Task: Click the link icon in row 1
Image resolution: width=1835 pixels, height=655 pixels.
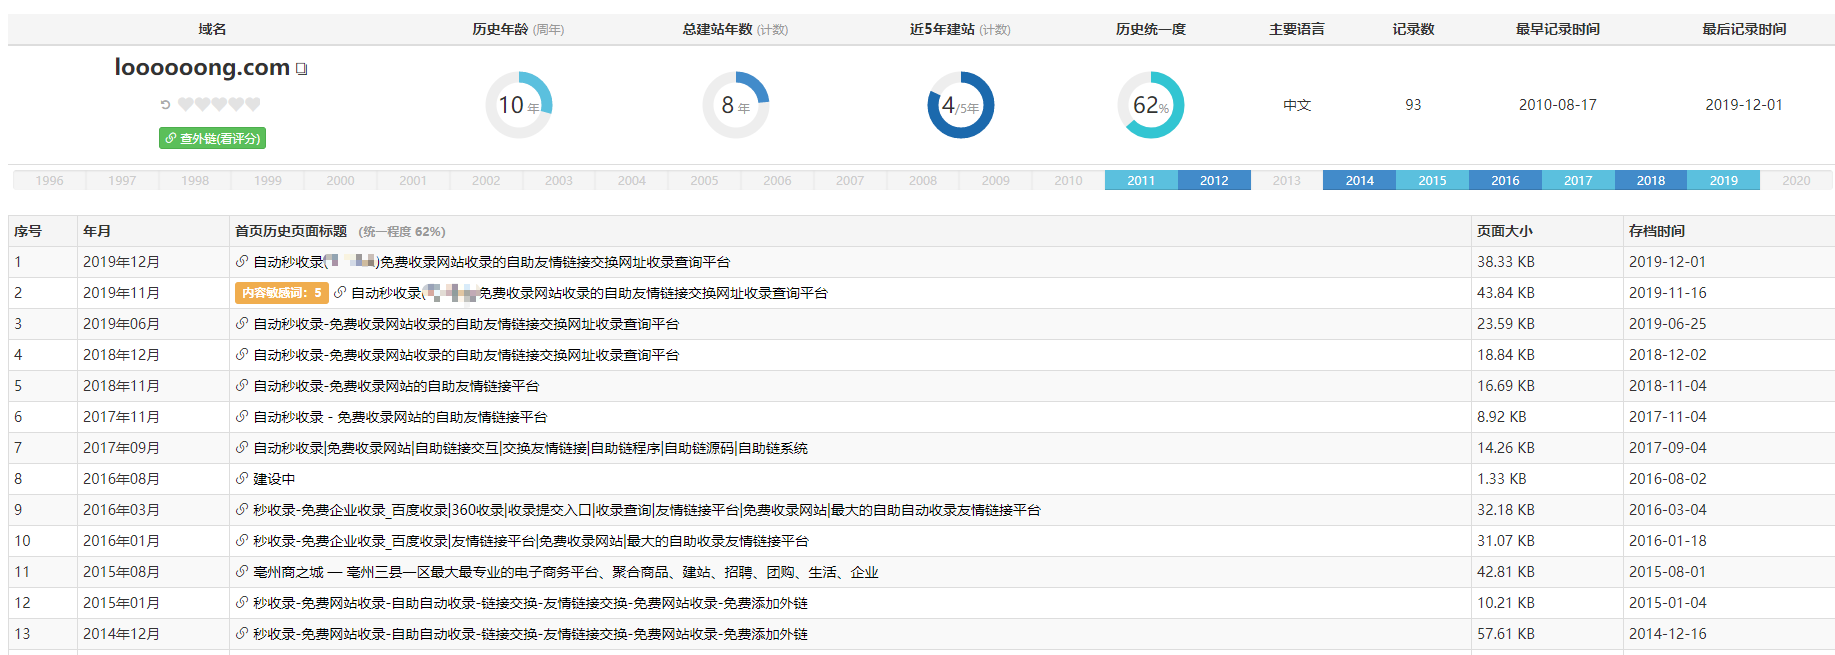Action: (x=242, y=262)
